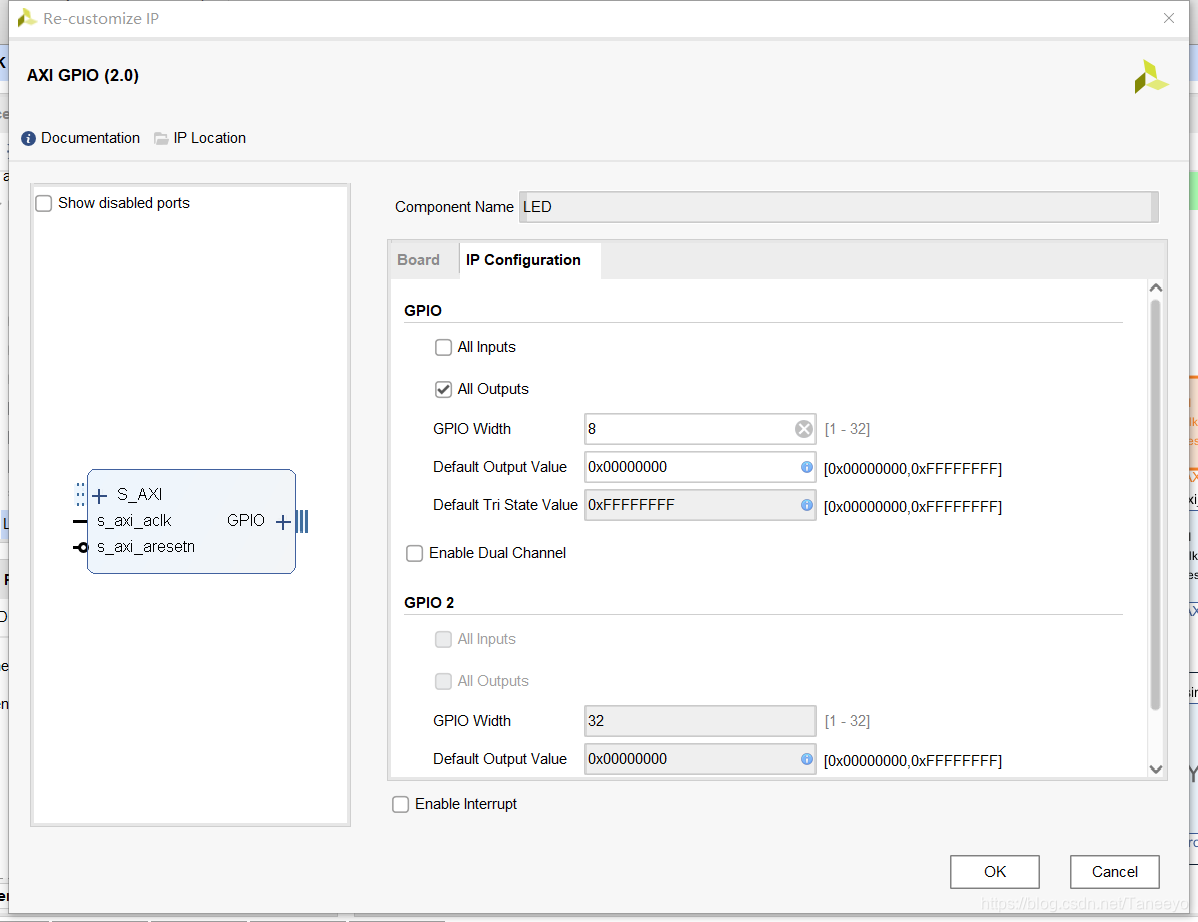Check the GPIO All Inputs checkbox

[x=443, y=348]
